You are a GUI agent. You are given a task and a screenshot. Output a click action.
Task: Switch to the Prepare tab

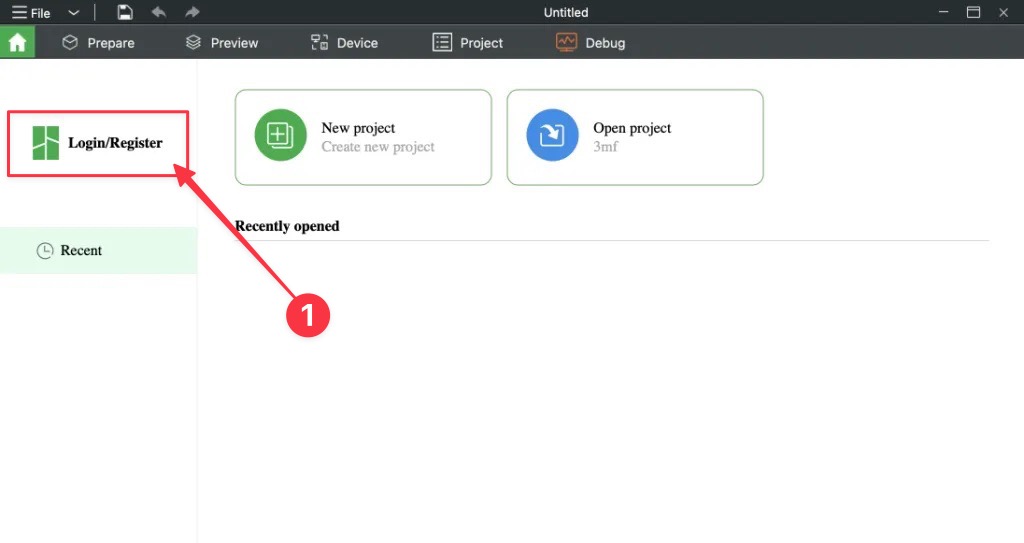pyautogui.click(x=98, y=43)
